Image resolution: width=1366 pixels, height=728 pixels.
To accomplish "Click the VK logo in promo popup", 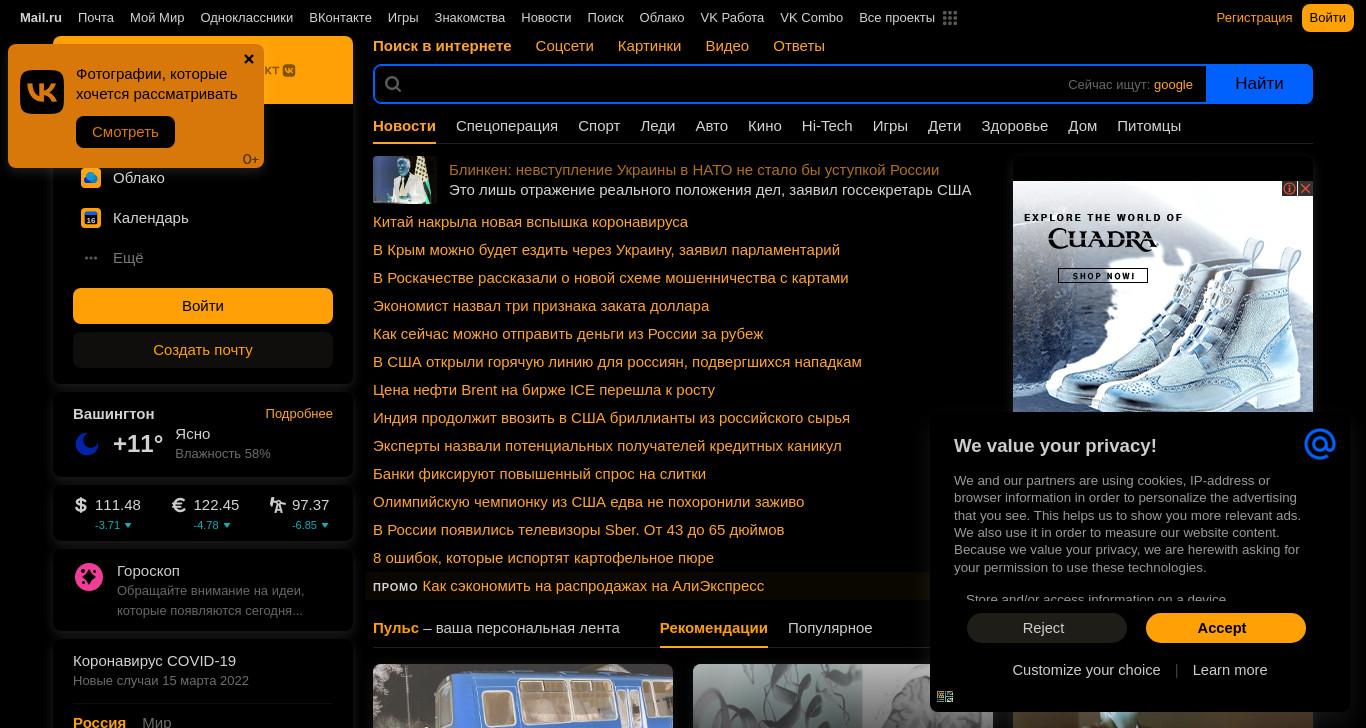I will point(42,92).
